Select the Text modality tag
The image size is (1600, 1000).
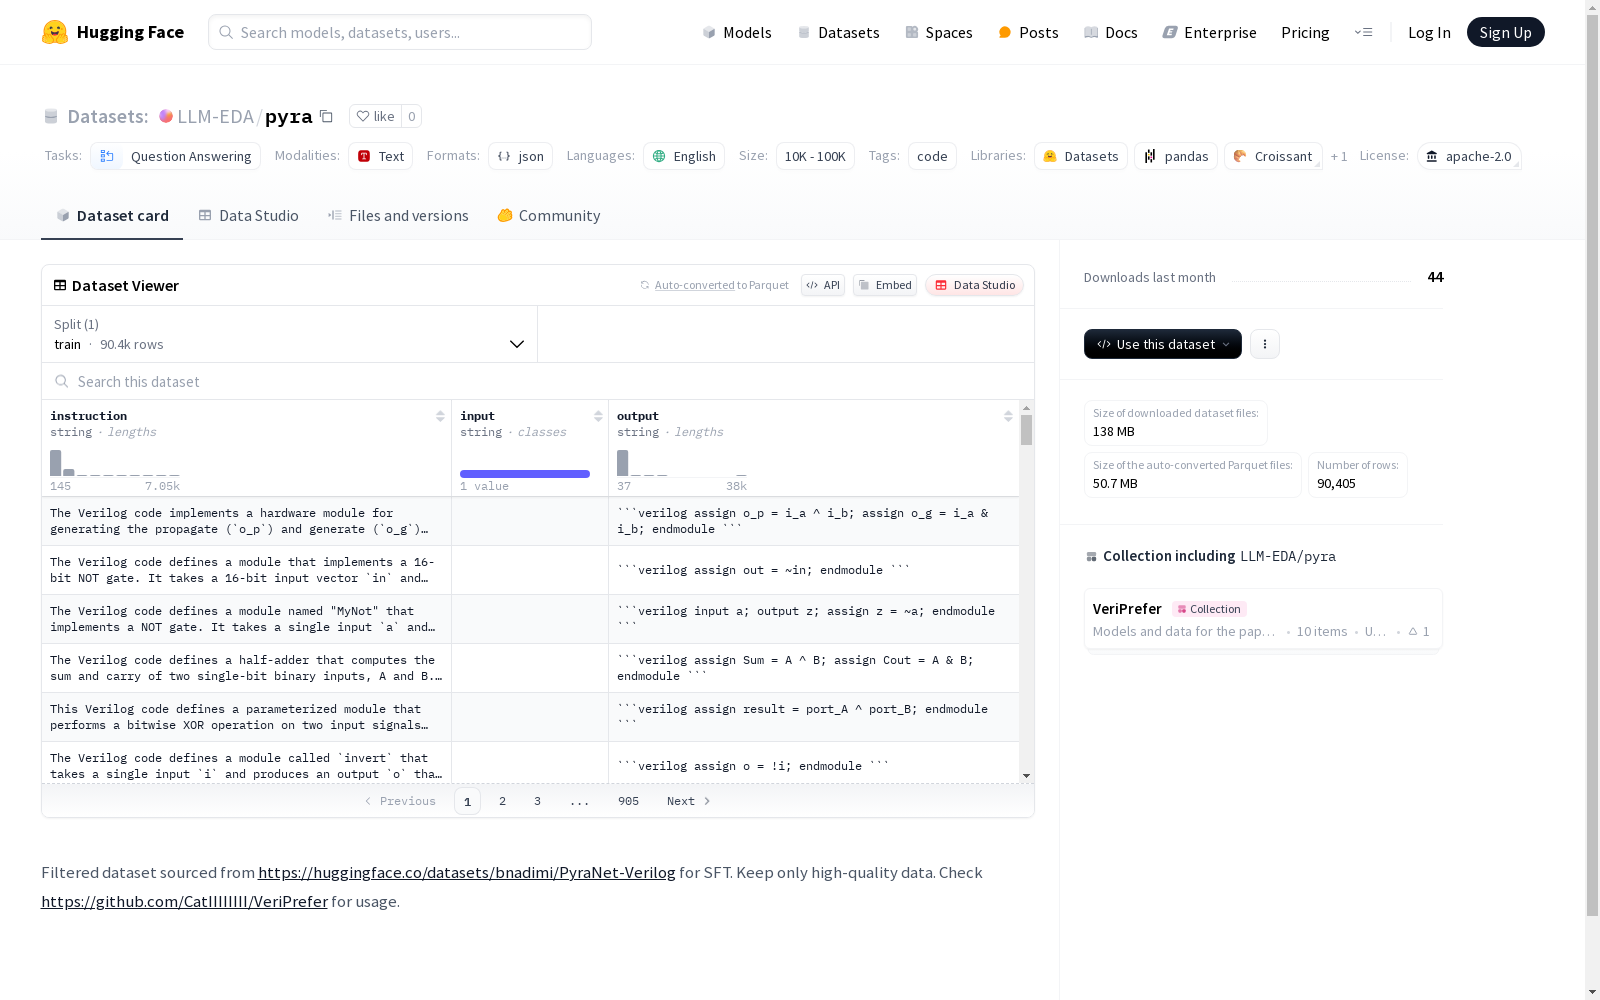(x=381, y=156)
